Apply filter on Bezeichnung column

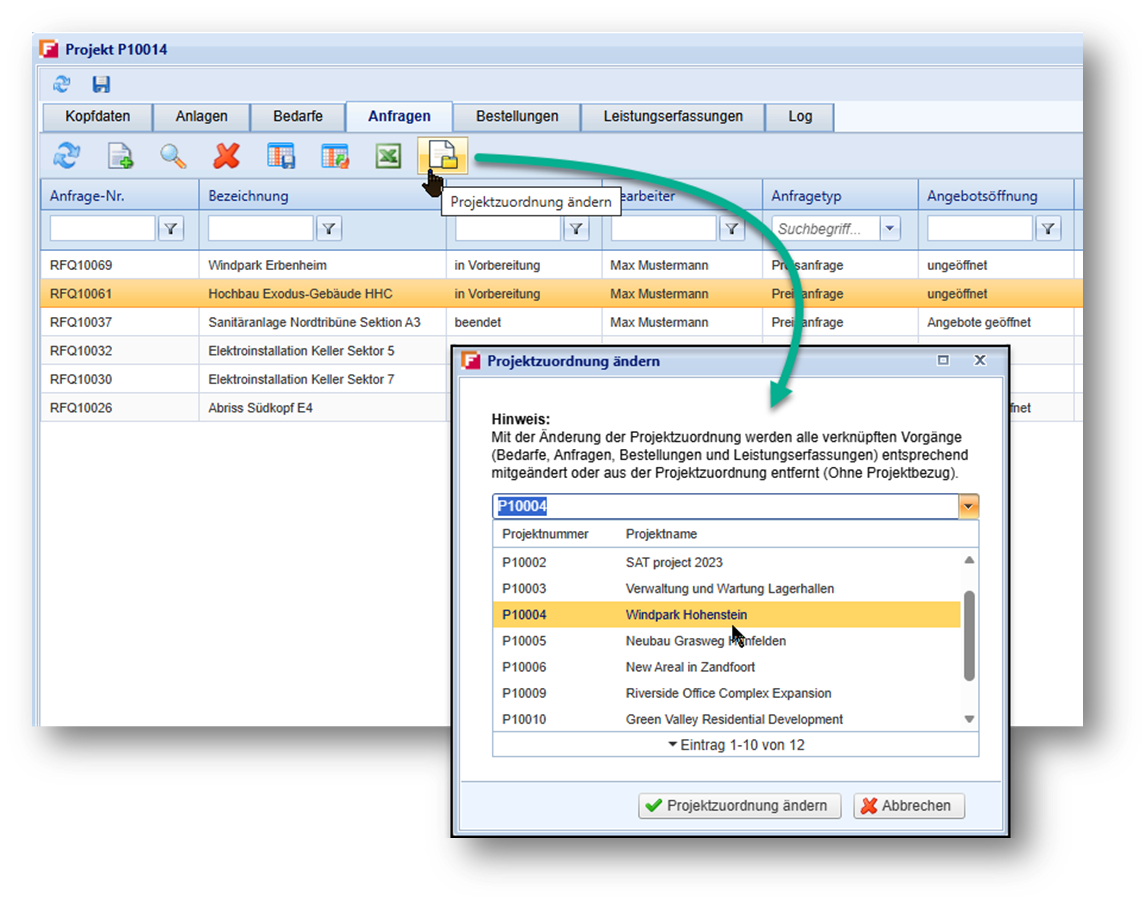(329, 228)
